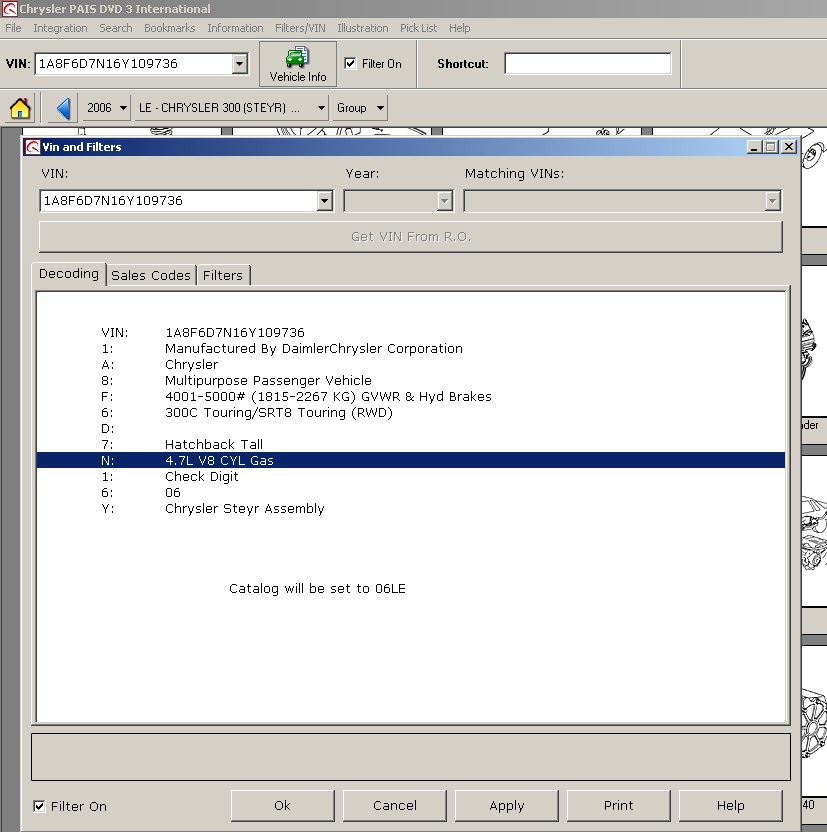
Task: Open the Information menu
Action: (235, 28)
